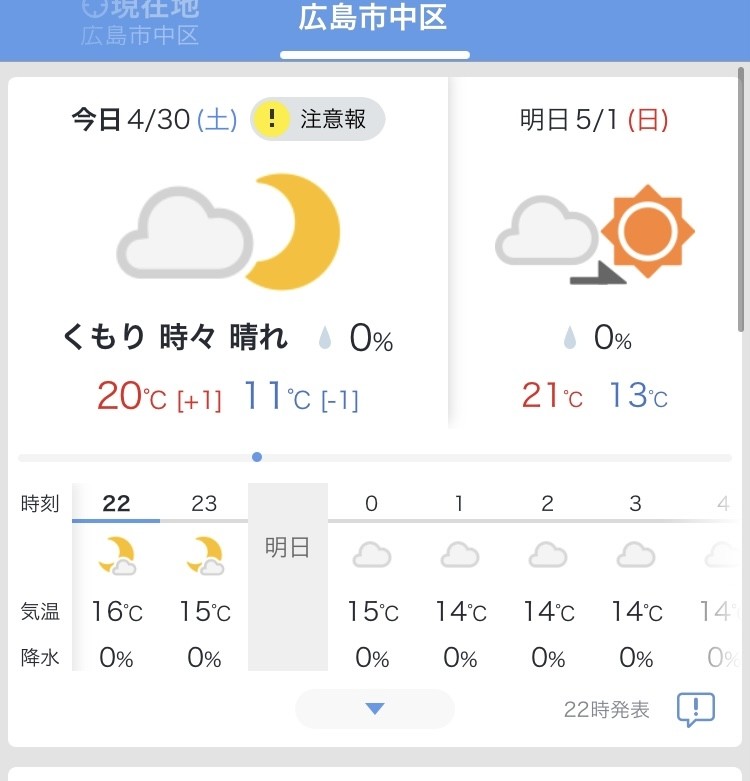
Task: Tap the 1 o'clock cloud icon
Action: pyautogui.click(x=460, y=554)
